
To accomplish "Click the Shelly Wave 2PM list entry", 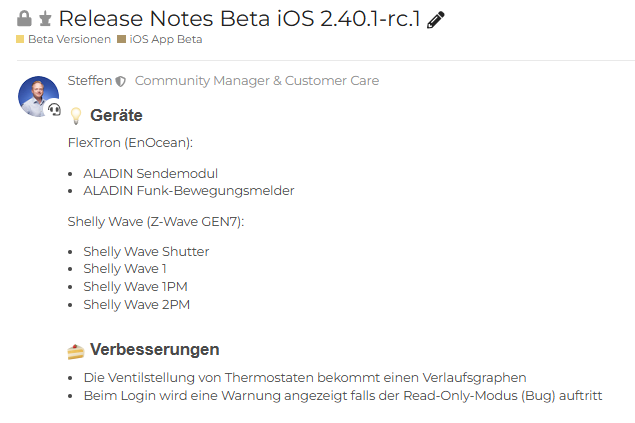I will coord(136,304).
